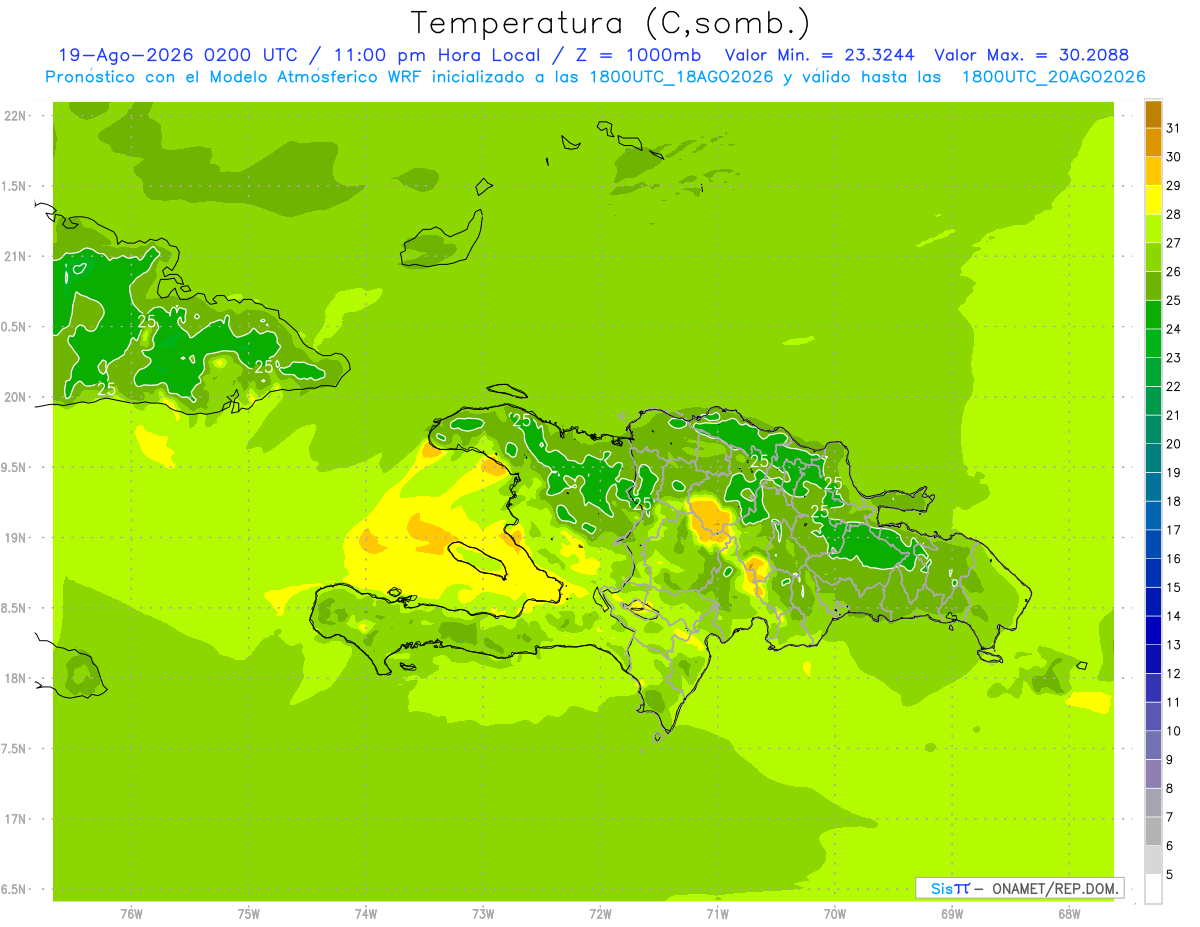The width and height of the screenshot is (1200, 927).
Task: Click the teal legend swatch between 19 and 20
Action: click(x=1153, y=458)
